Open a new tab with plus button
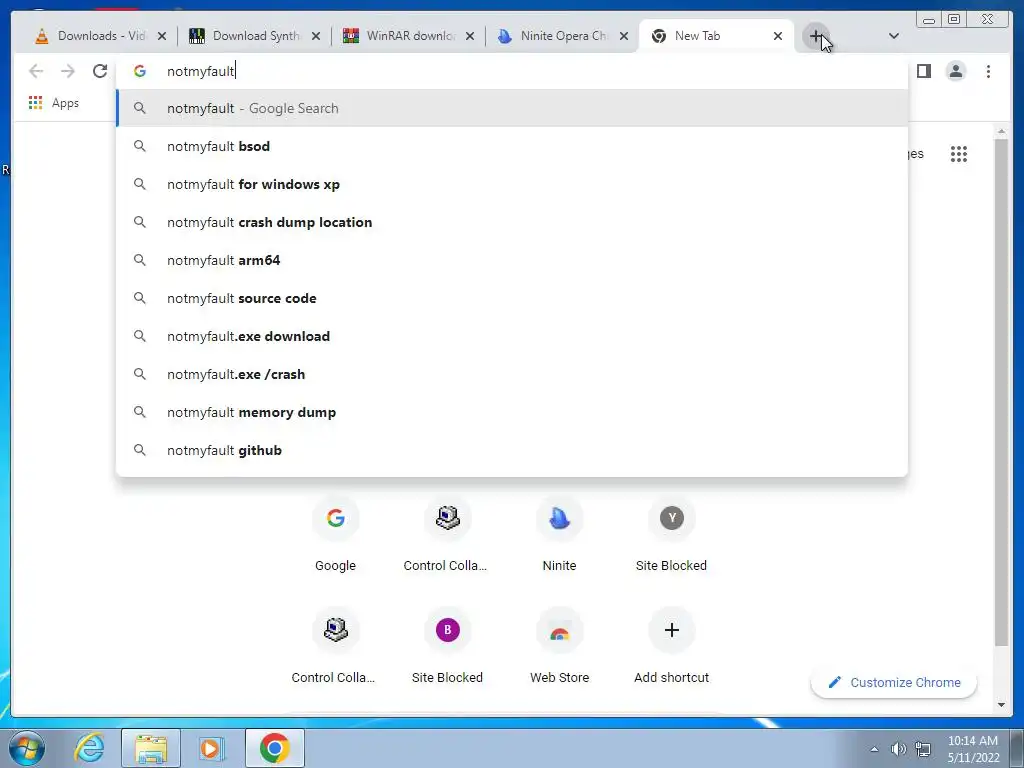 pyautogui.click(x=816, y=36)
